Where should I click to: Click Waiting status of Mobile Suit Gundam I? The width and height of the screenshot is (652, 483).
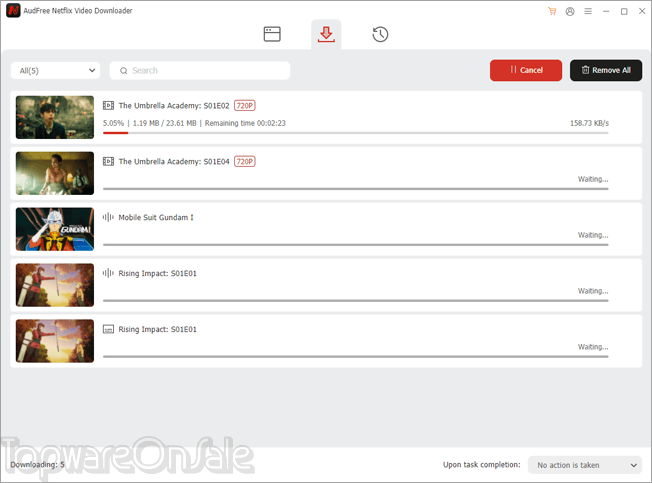pos(593,235)
